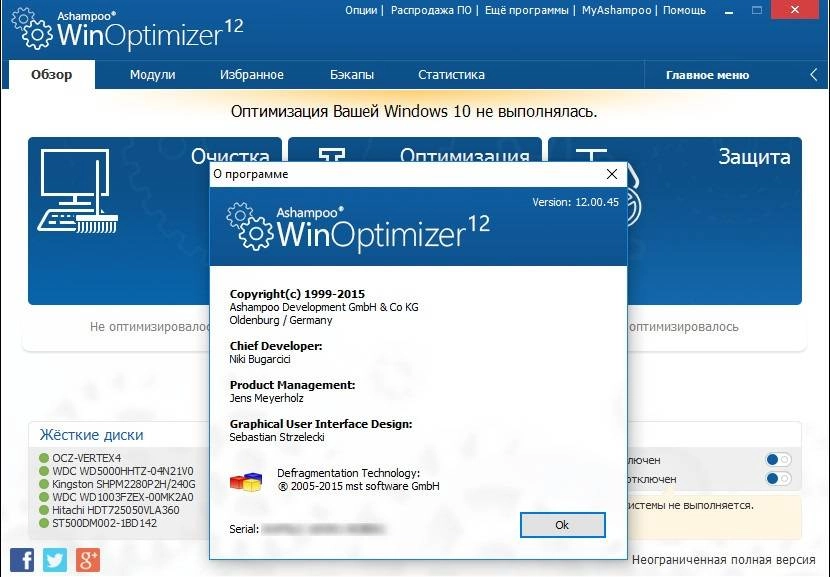830x577 pixels.
Task: Close the О программе dialog with X
Action: coord(612,174)
